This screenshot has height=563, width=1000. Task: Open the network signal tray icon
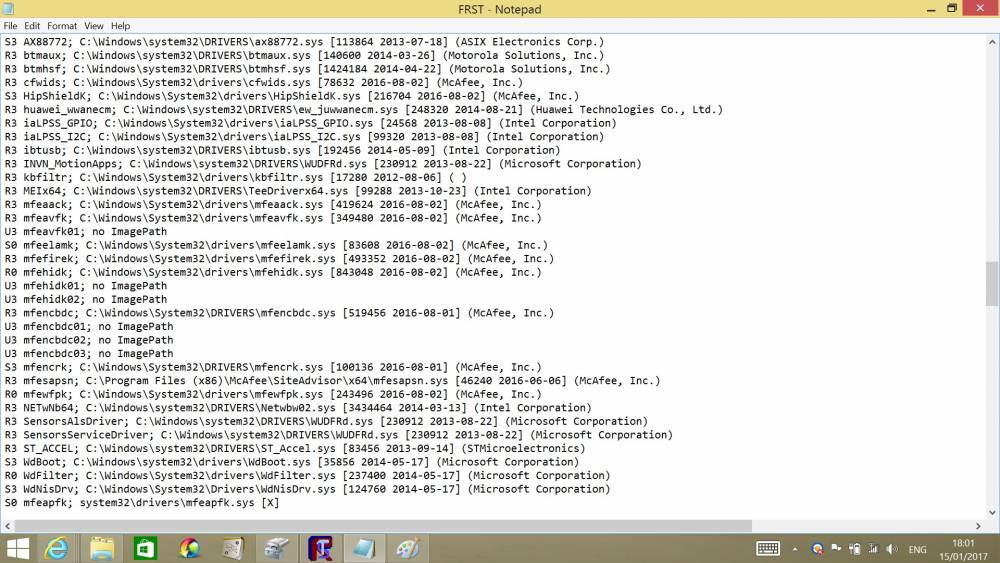(x=873, y=549)
